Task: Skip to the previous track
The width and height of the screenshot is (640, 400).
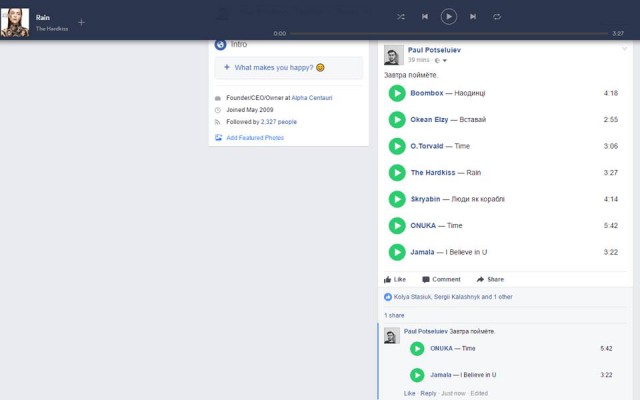Action: (x=425, y=17)
